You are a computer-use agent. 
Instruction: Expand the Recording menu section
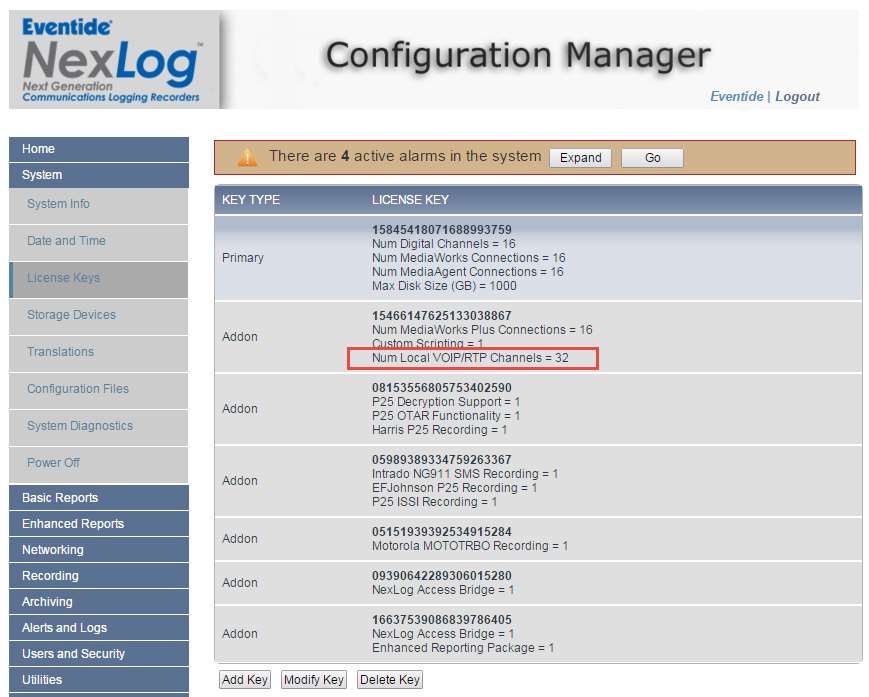tap(98, 576)
